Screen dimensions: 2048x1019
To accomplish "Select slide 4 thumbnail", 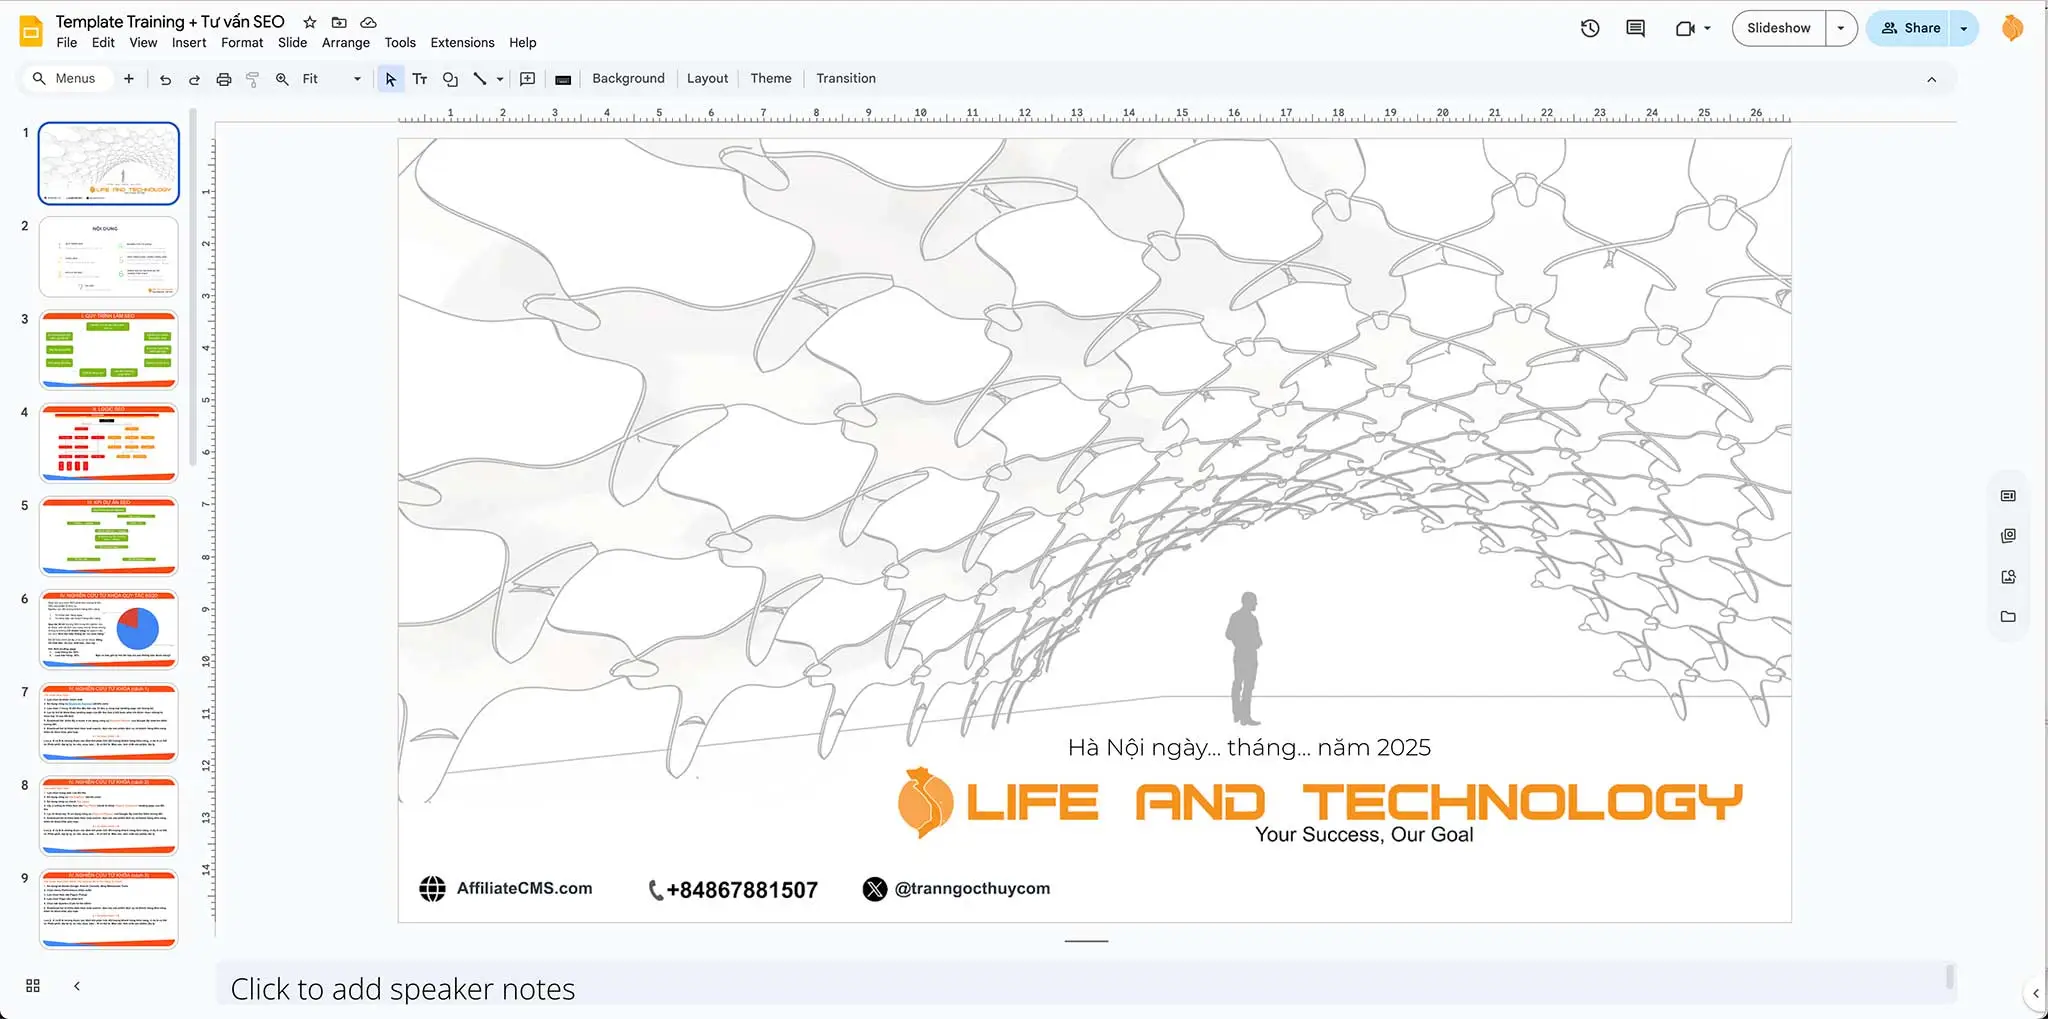I will [x=109, y=443].
